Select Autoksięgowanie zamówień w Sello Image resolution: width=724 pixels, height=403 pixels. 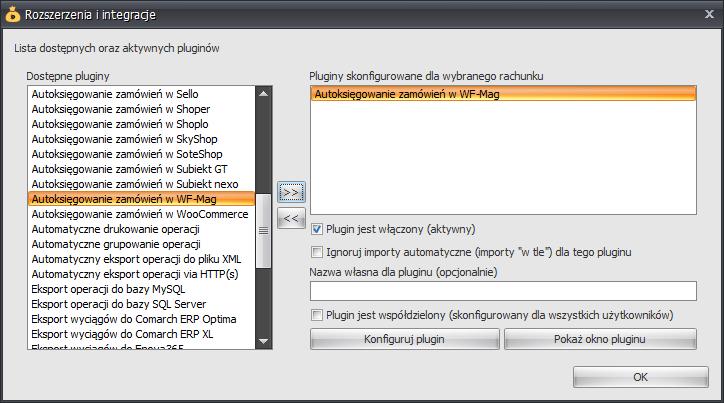(x=141, y=94)
